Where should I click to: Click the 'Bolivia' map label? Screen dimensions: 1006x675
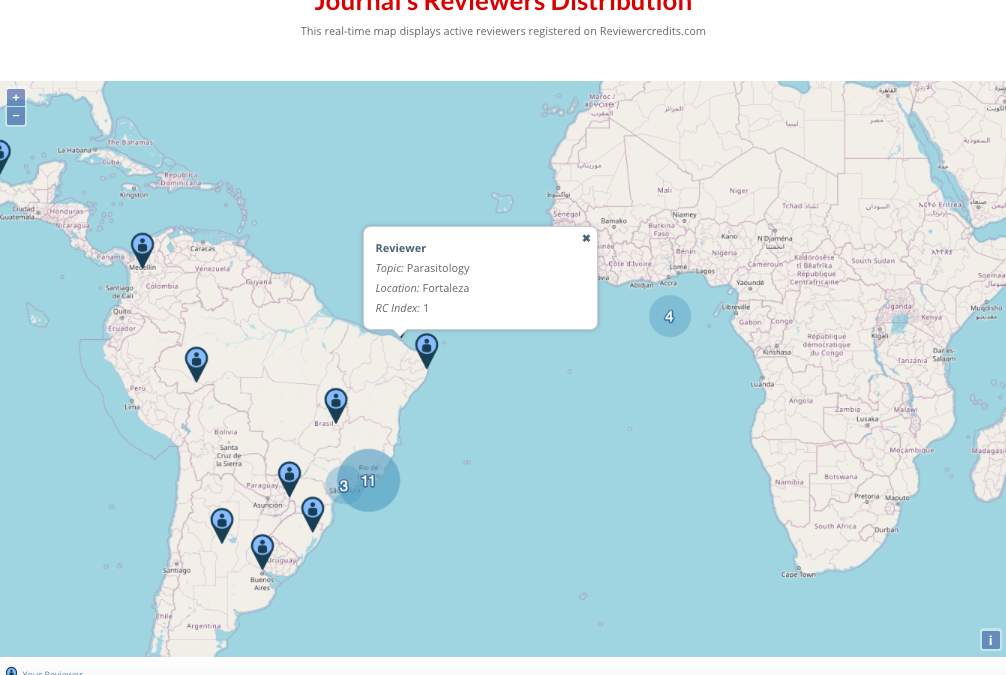[226, 432]
